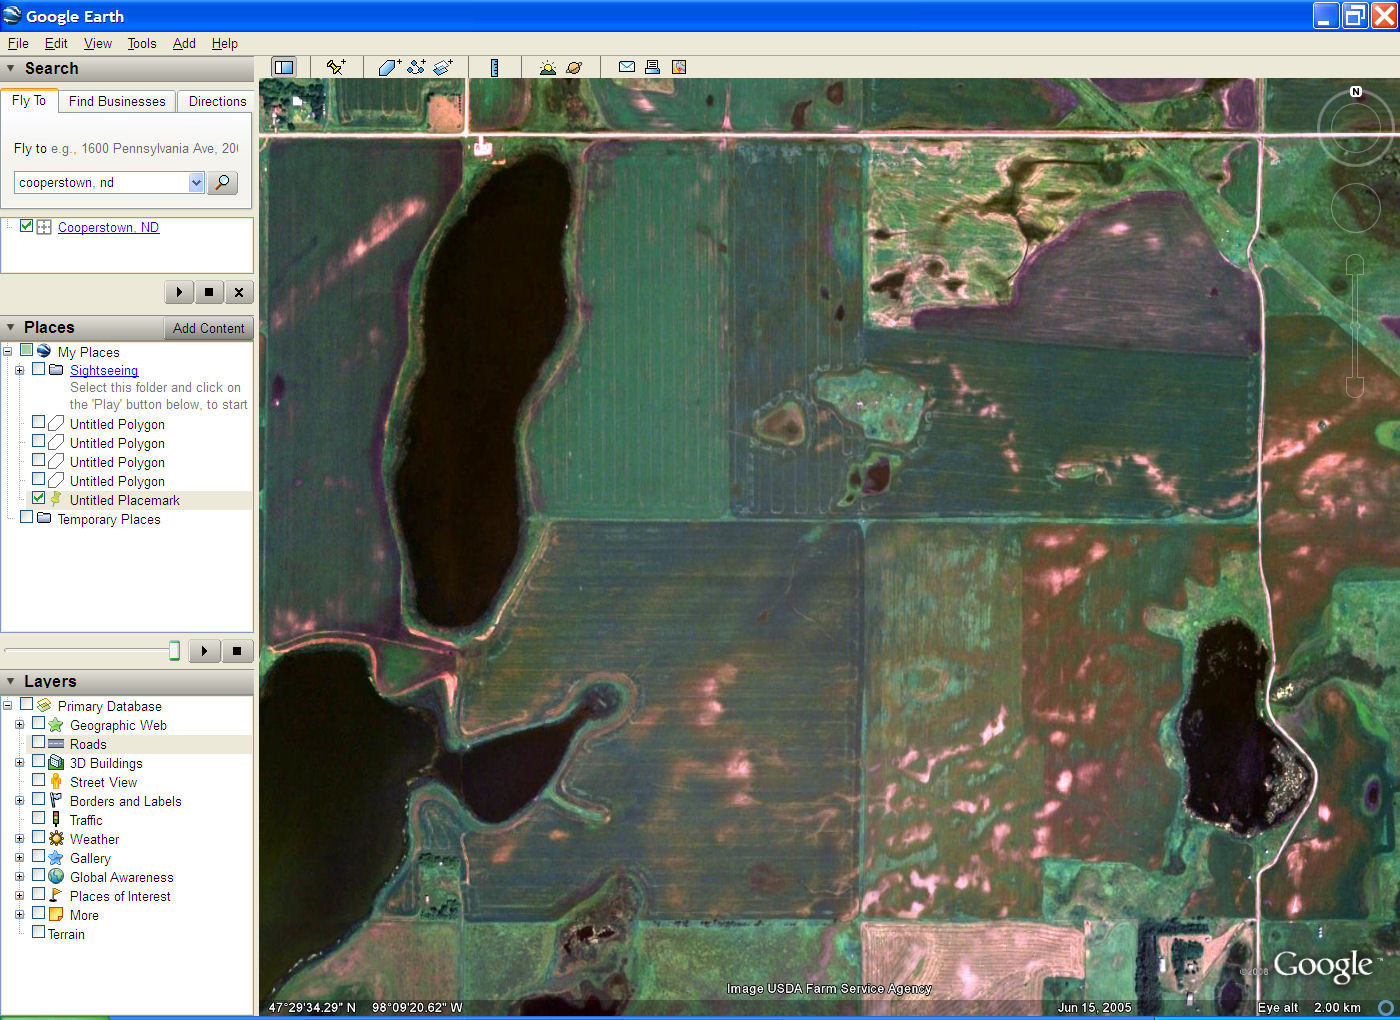The image size is (1400, 1020).
Task: Click the 3D Buildings layer icon
Action: (56, 763)
